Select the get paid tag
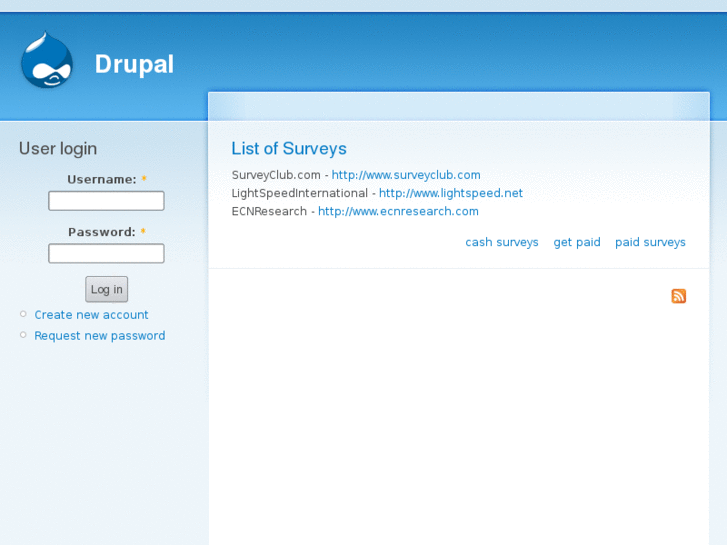Viewport: 727px width, 545px height. coord(577,242)
